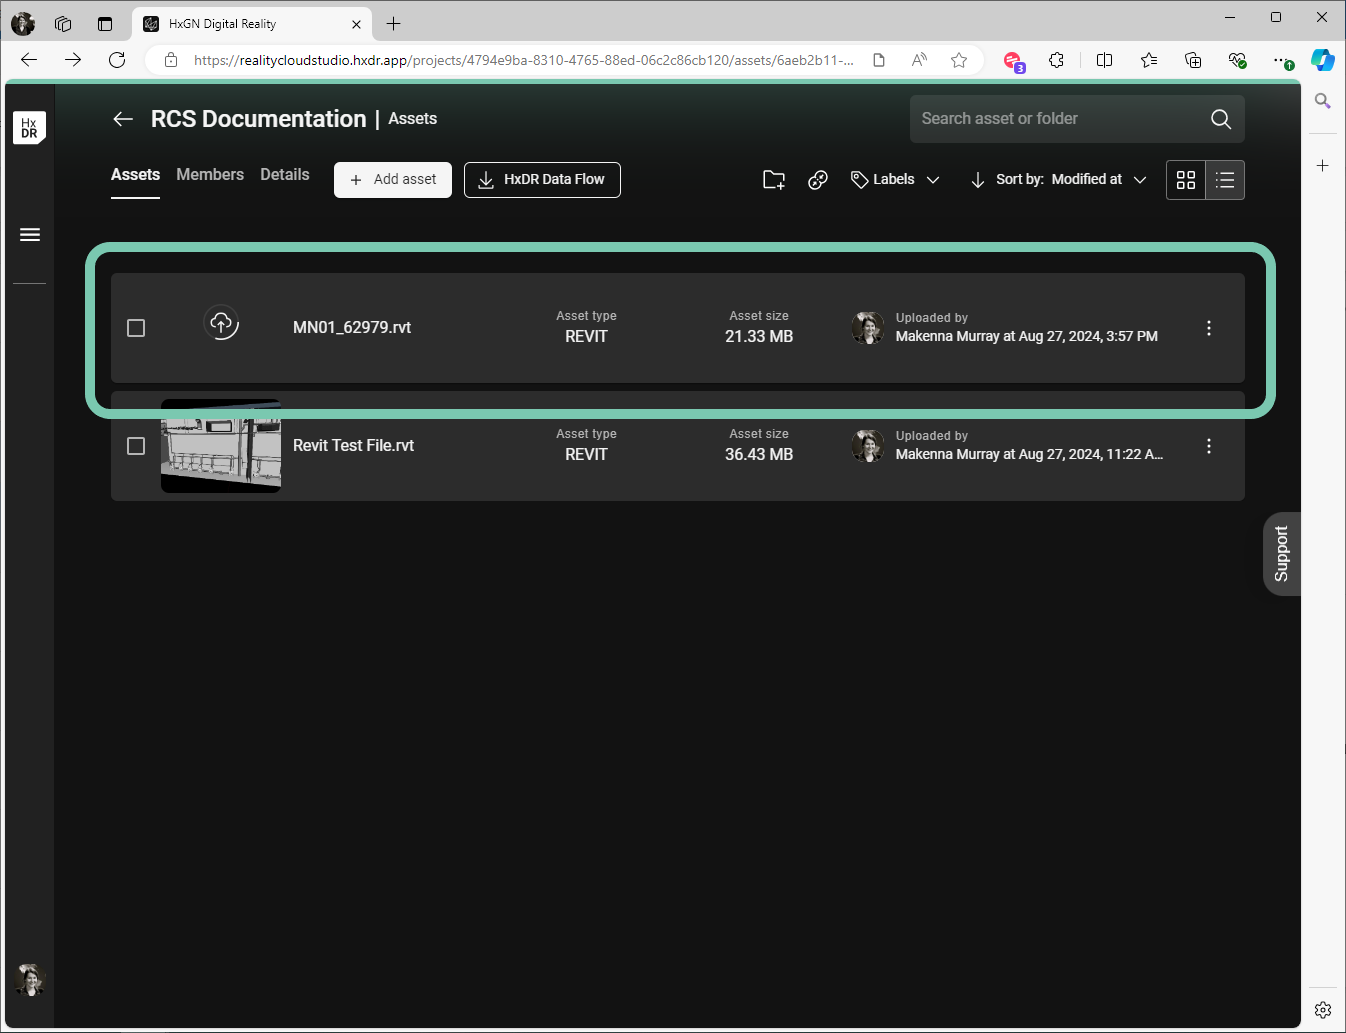Click the back arrow beside RCS Documentation
Viewport: 1346px width, 1033px height.
(123, 119)
